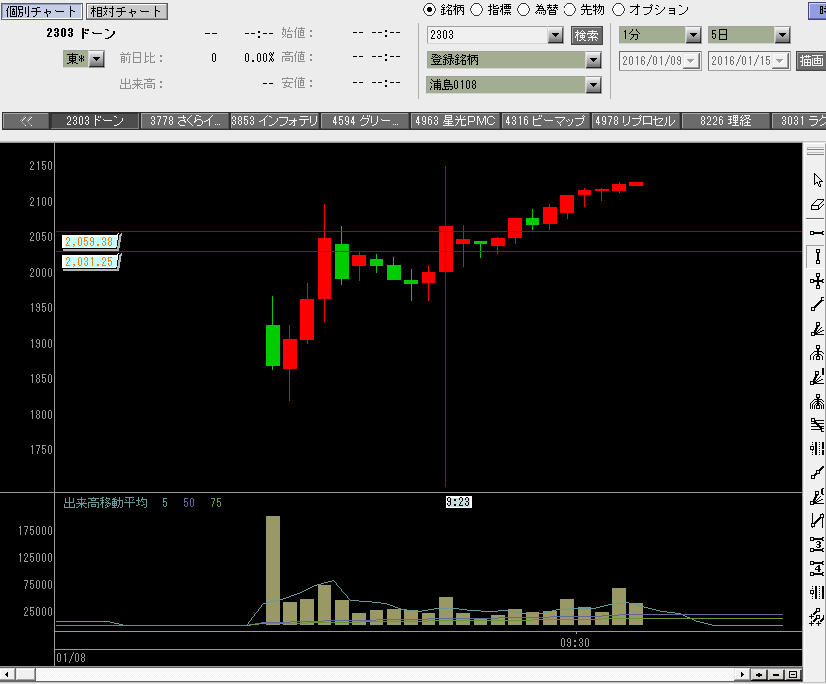
Task: Select the 4594 グリー stock tab
Action: pos(365,121)
